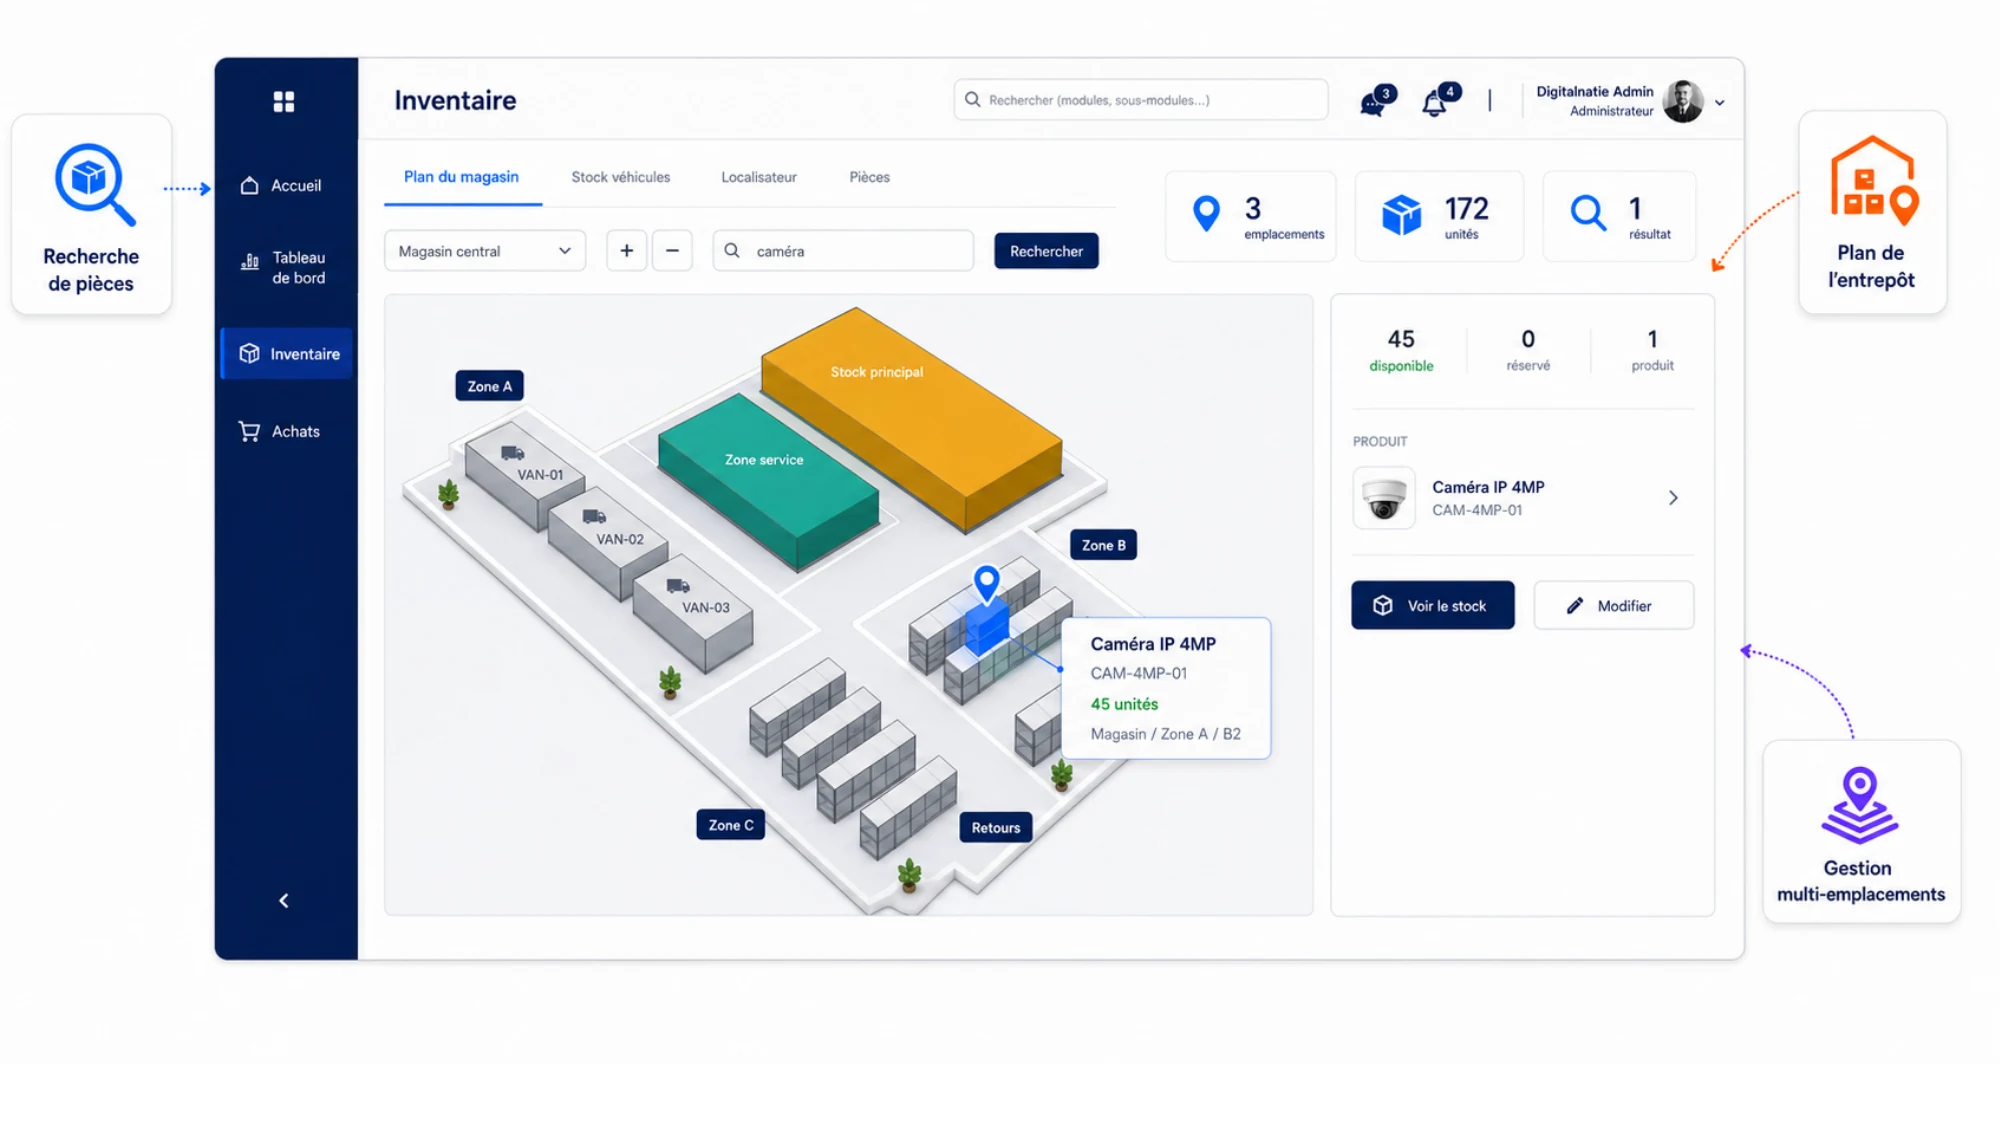Select the Zone B label on map

(x=1103, y=545)
